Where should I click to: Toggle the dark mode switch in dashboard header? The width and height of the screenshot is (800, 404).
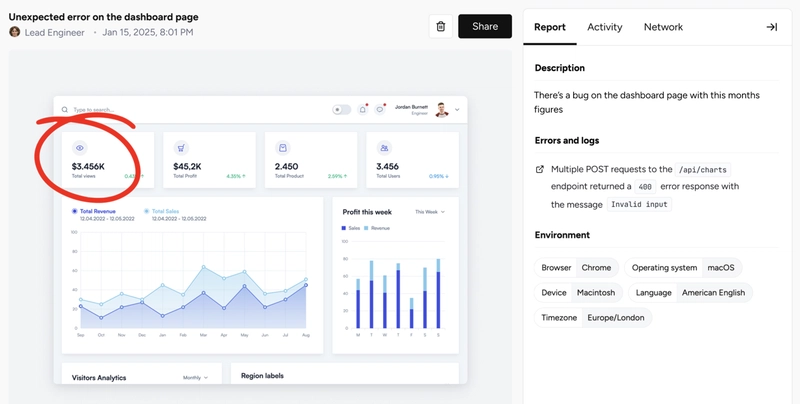pos(341,110)
